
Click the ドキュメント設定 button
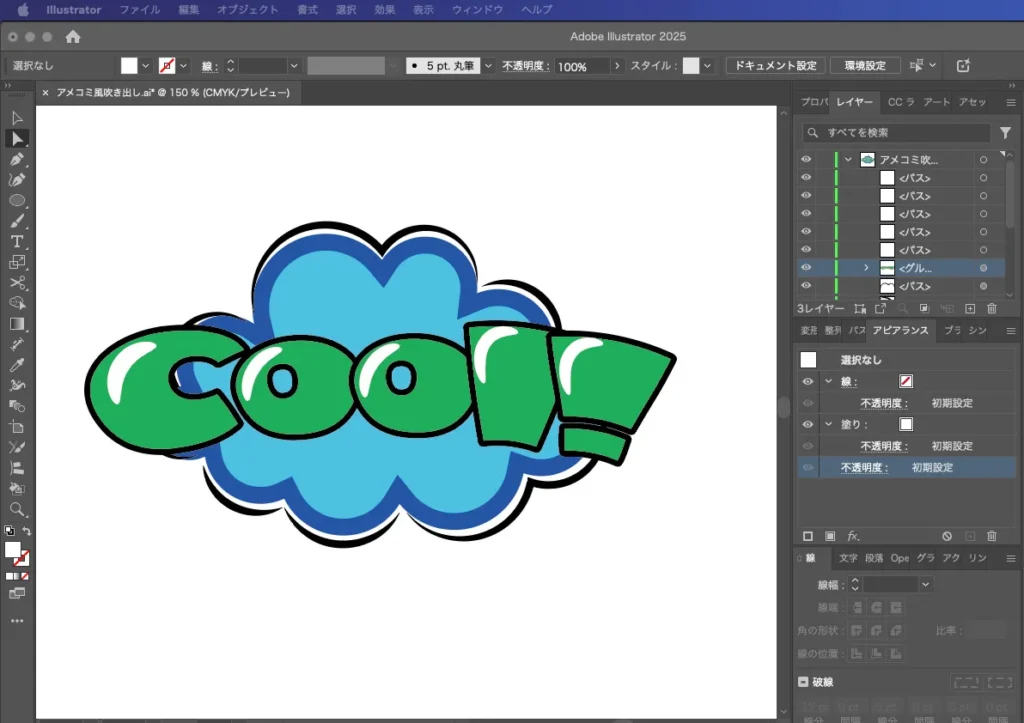point(775,66)
